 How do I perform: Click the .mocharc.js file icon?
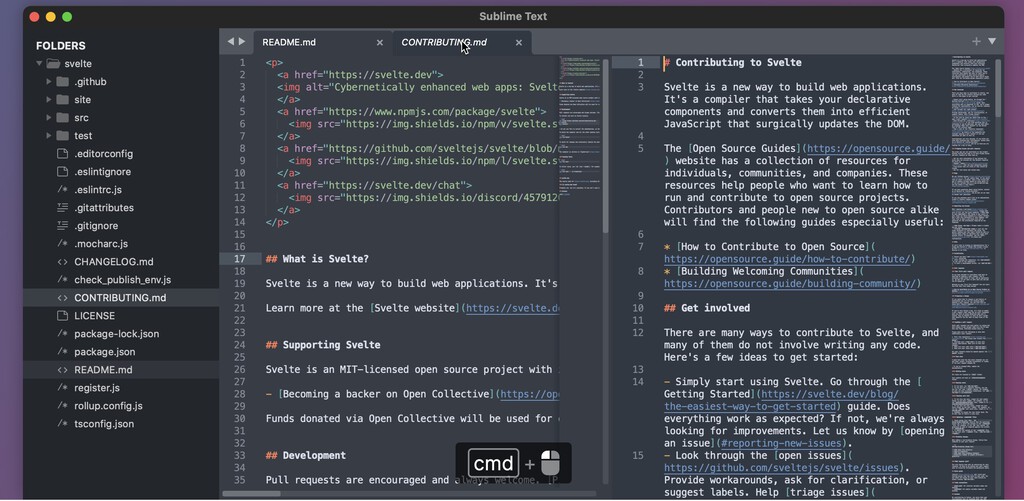point(63,244)
